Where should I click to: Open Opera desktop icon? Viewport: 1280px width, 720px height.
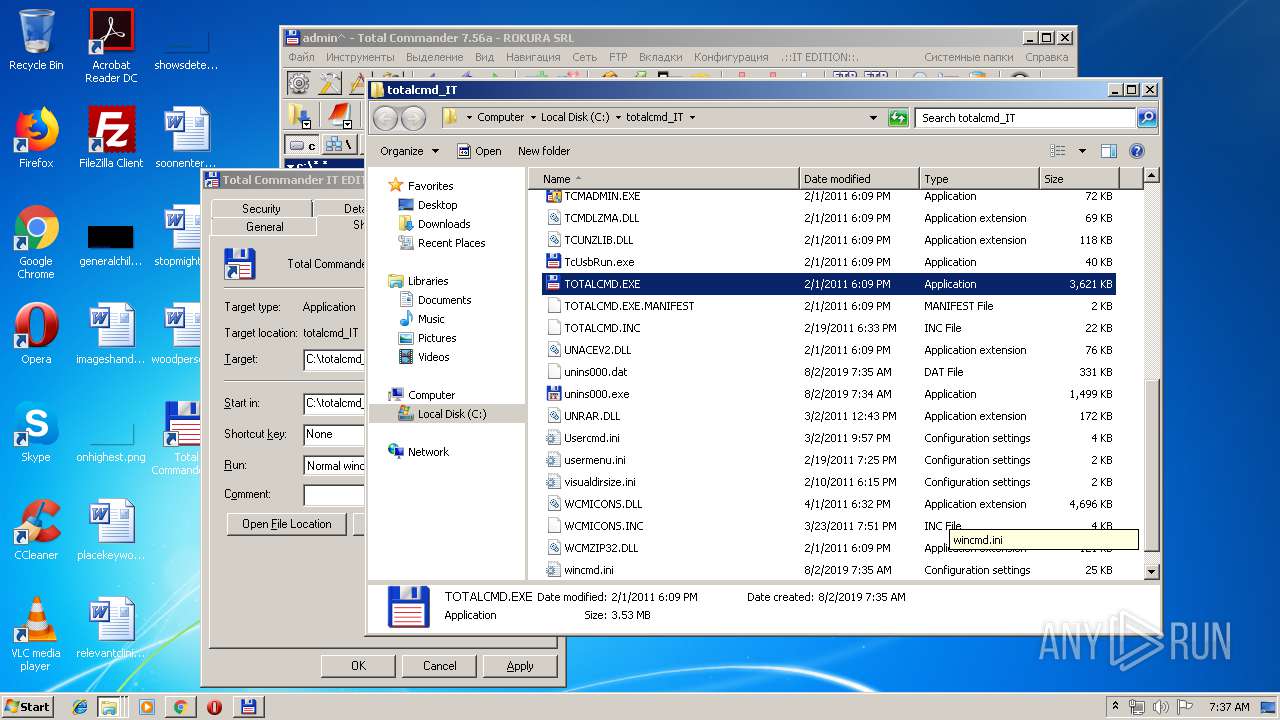tap(36, 334)
